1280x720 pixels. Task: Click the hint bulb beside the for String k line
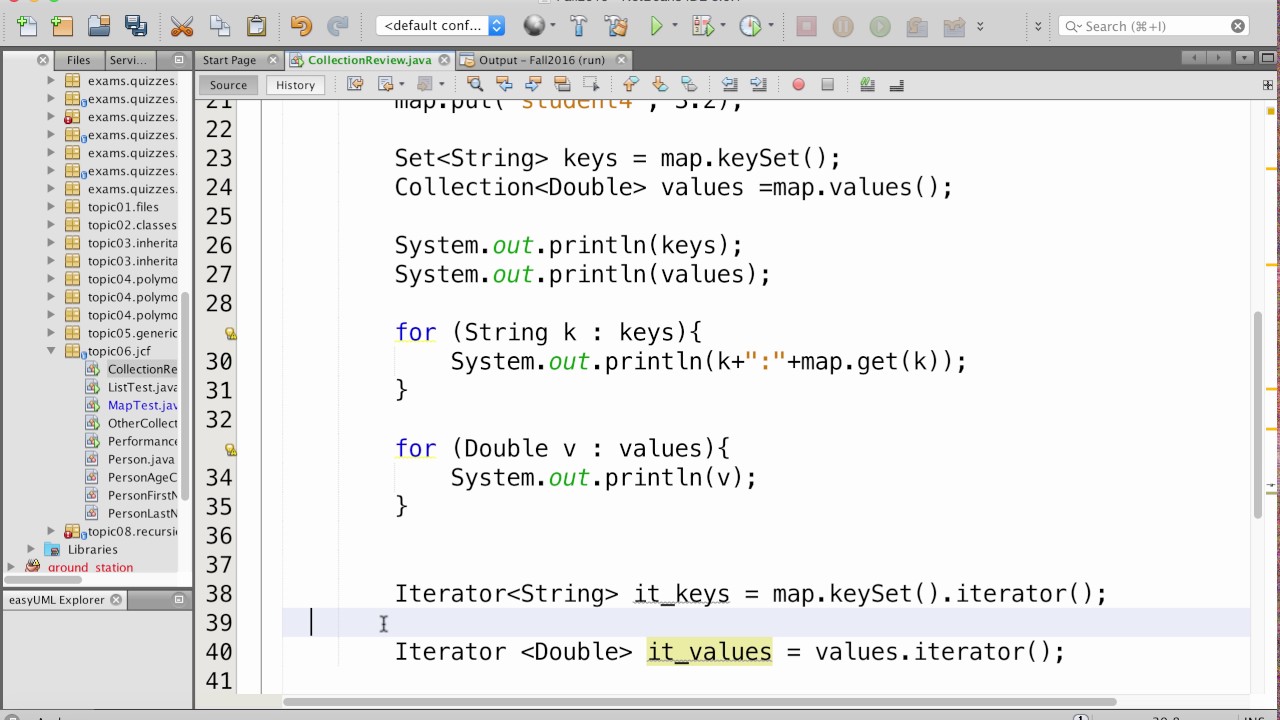tap(230, 333)
